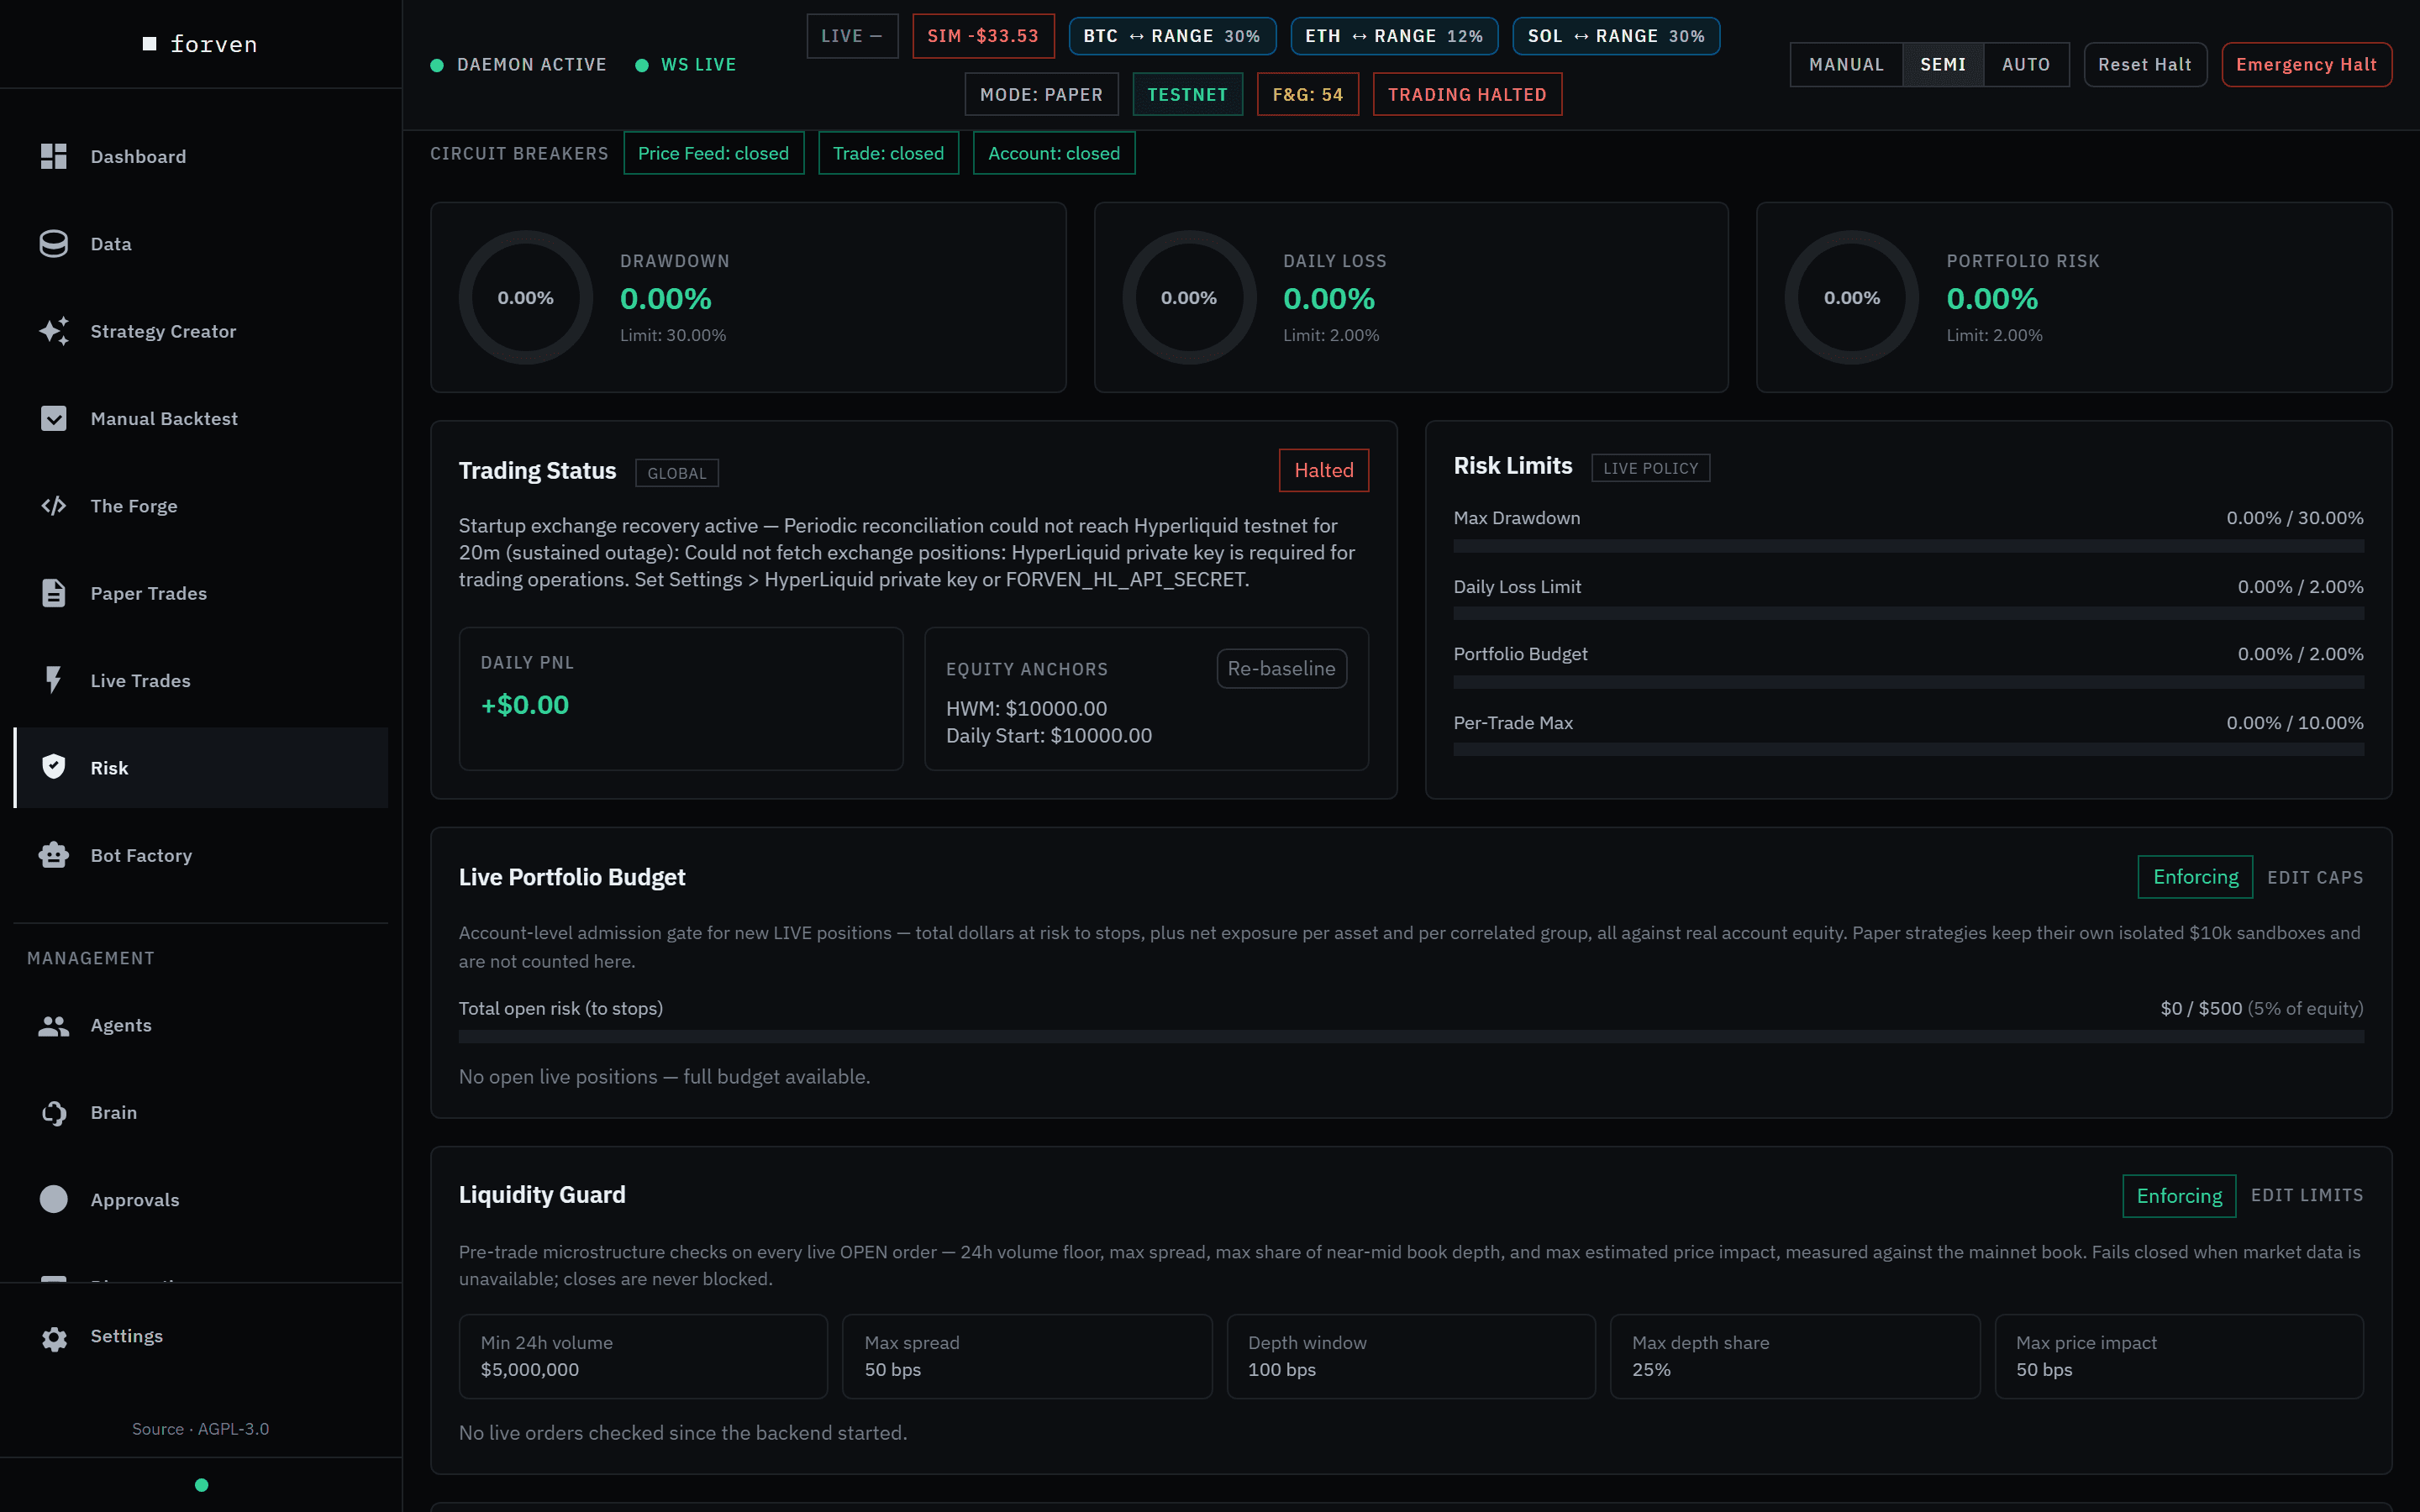
Task: Click the Live Trades lightning bolt icon
Action: click(x=54, y=680)
